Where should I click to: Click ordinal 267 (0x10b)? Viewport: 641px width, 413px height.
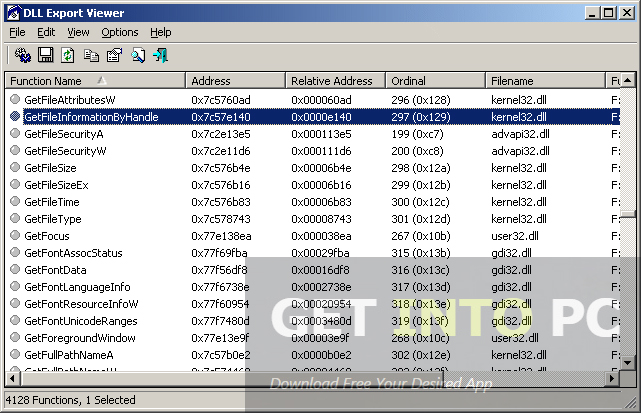421,236
